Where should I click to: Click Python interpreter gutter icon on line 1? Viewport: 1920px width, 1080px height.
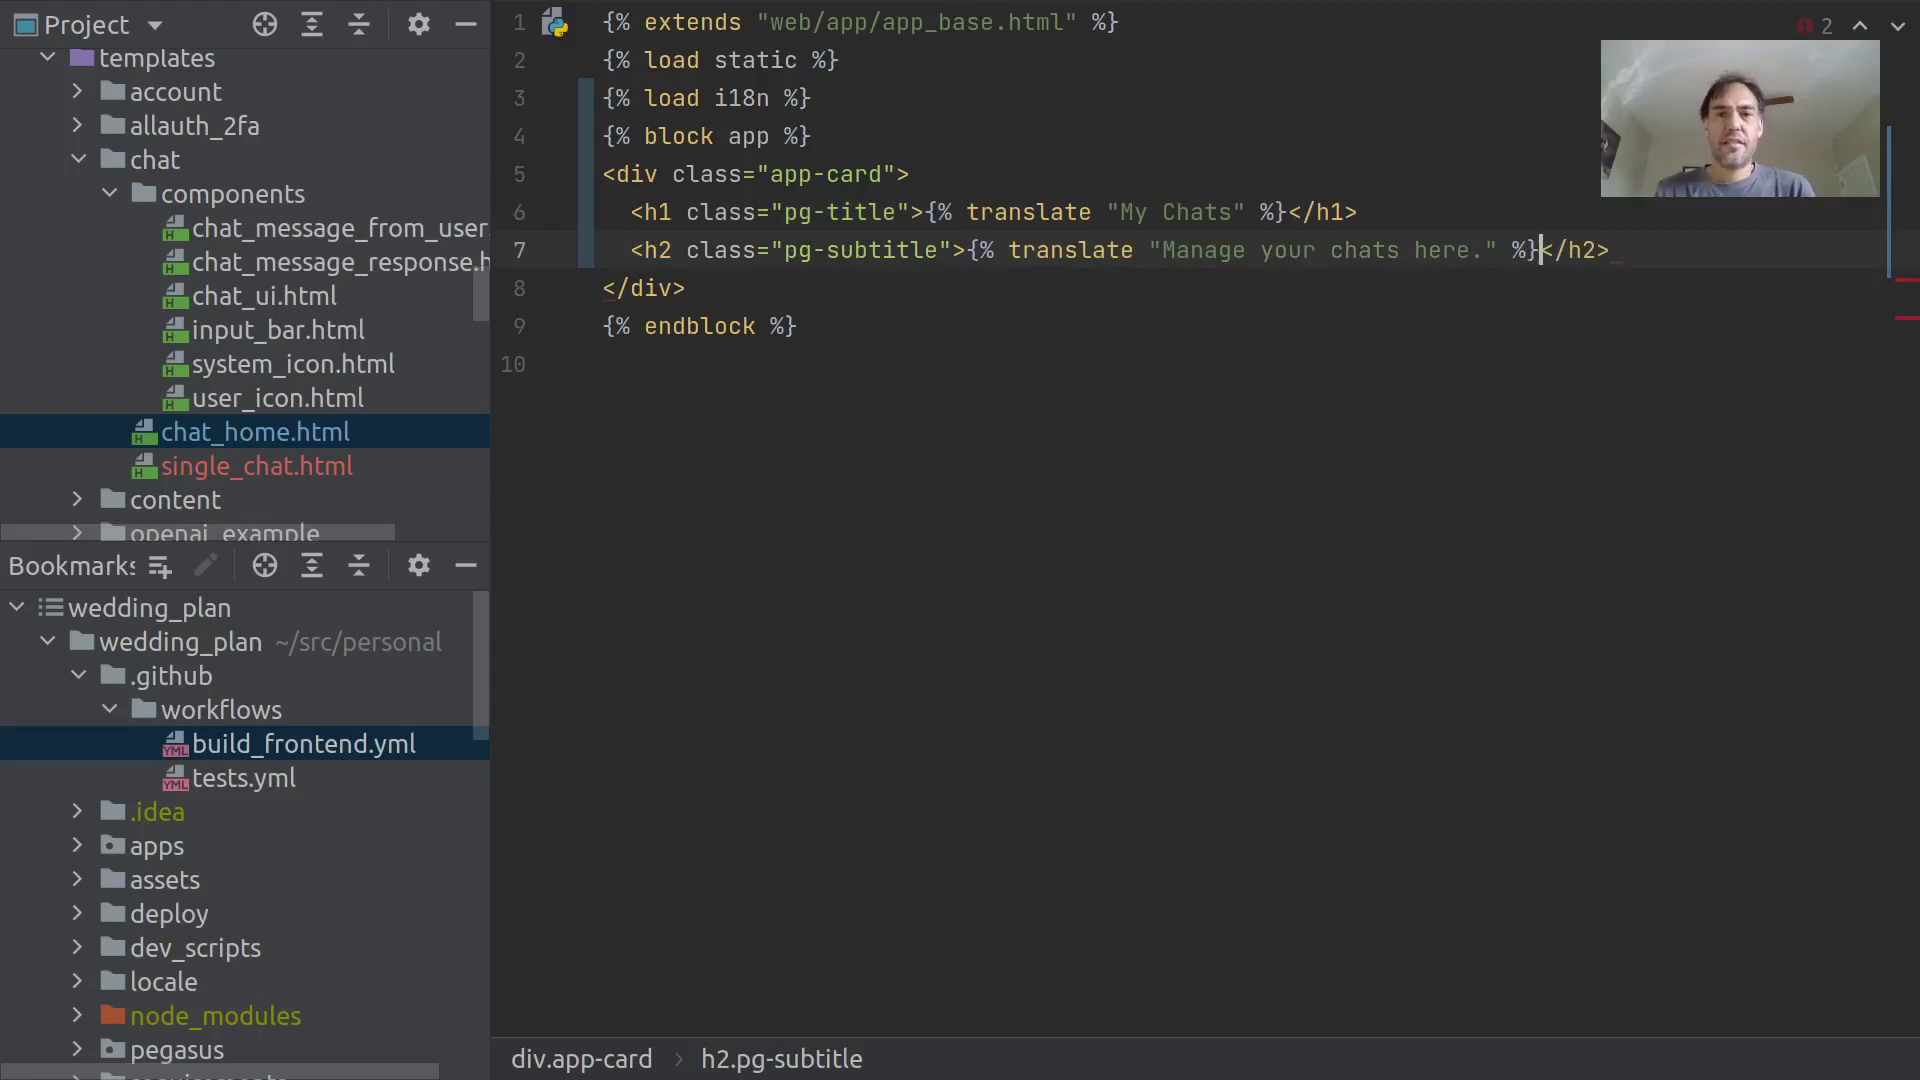point(555,23)
